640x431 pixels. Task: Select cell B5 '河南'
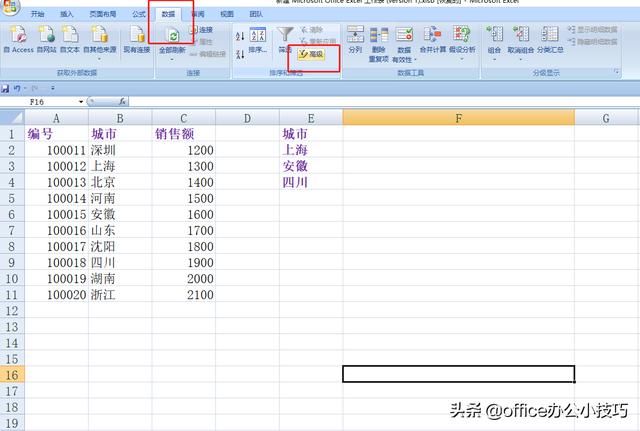120,198
